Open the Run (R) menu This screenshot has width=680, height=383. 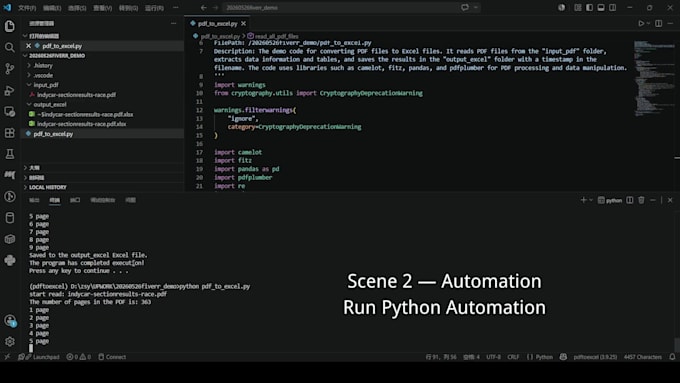click(154, 8)
